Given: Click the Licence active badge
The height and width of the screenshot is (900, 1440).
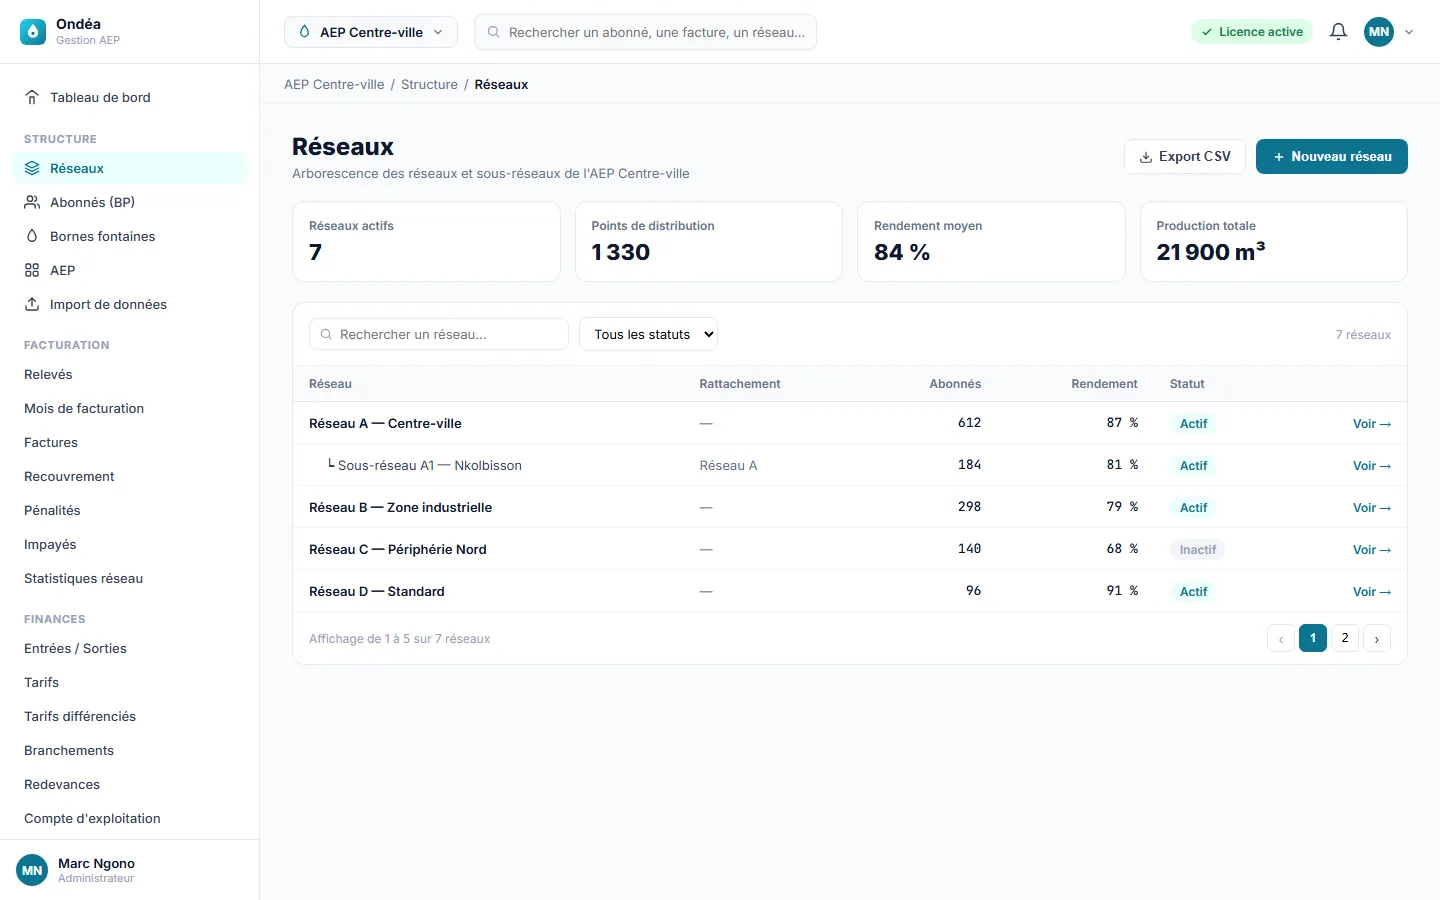Looking at the screenshot, I should tap(1252, 32).
